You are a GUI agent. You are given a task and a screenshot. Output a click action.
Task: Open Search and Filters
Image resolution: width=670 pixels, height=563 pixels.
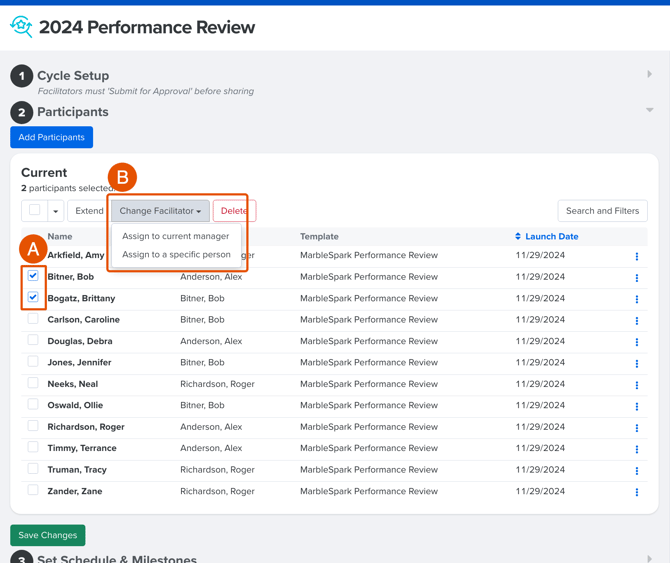click(x=602, y=211)
